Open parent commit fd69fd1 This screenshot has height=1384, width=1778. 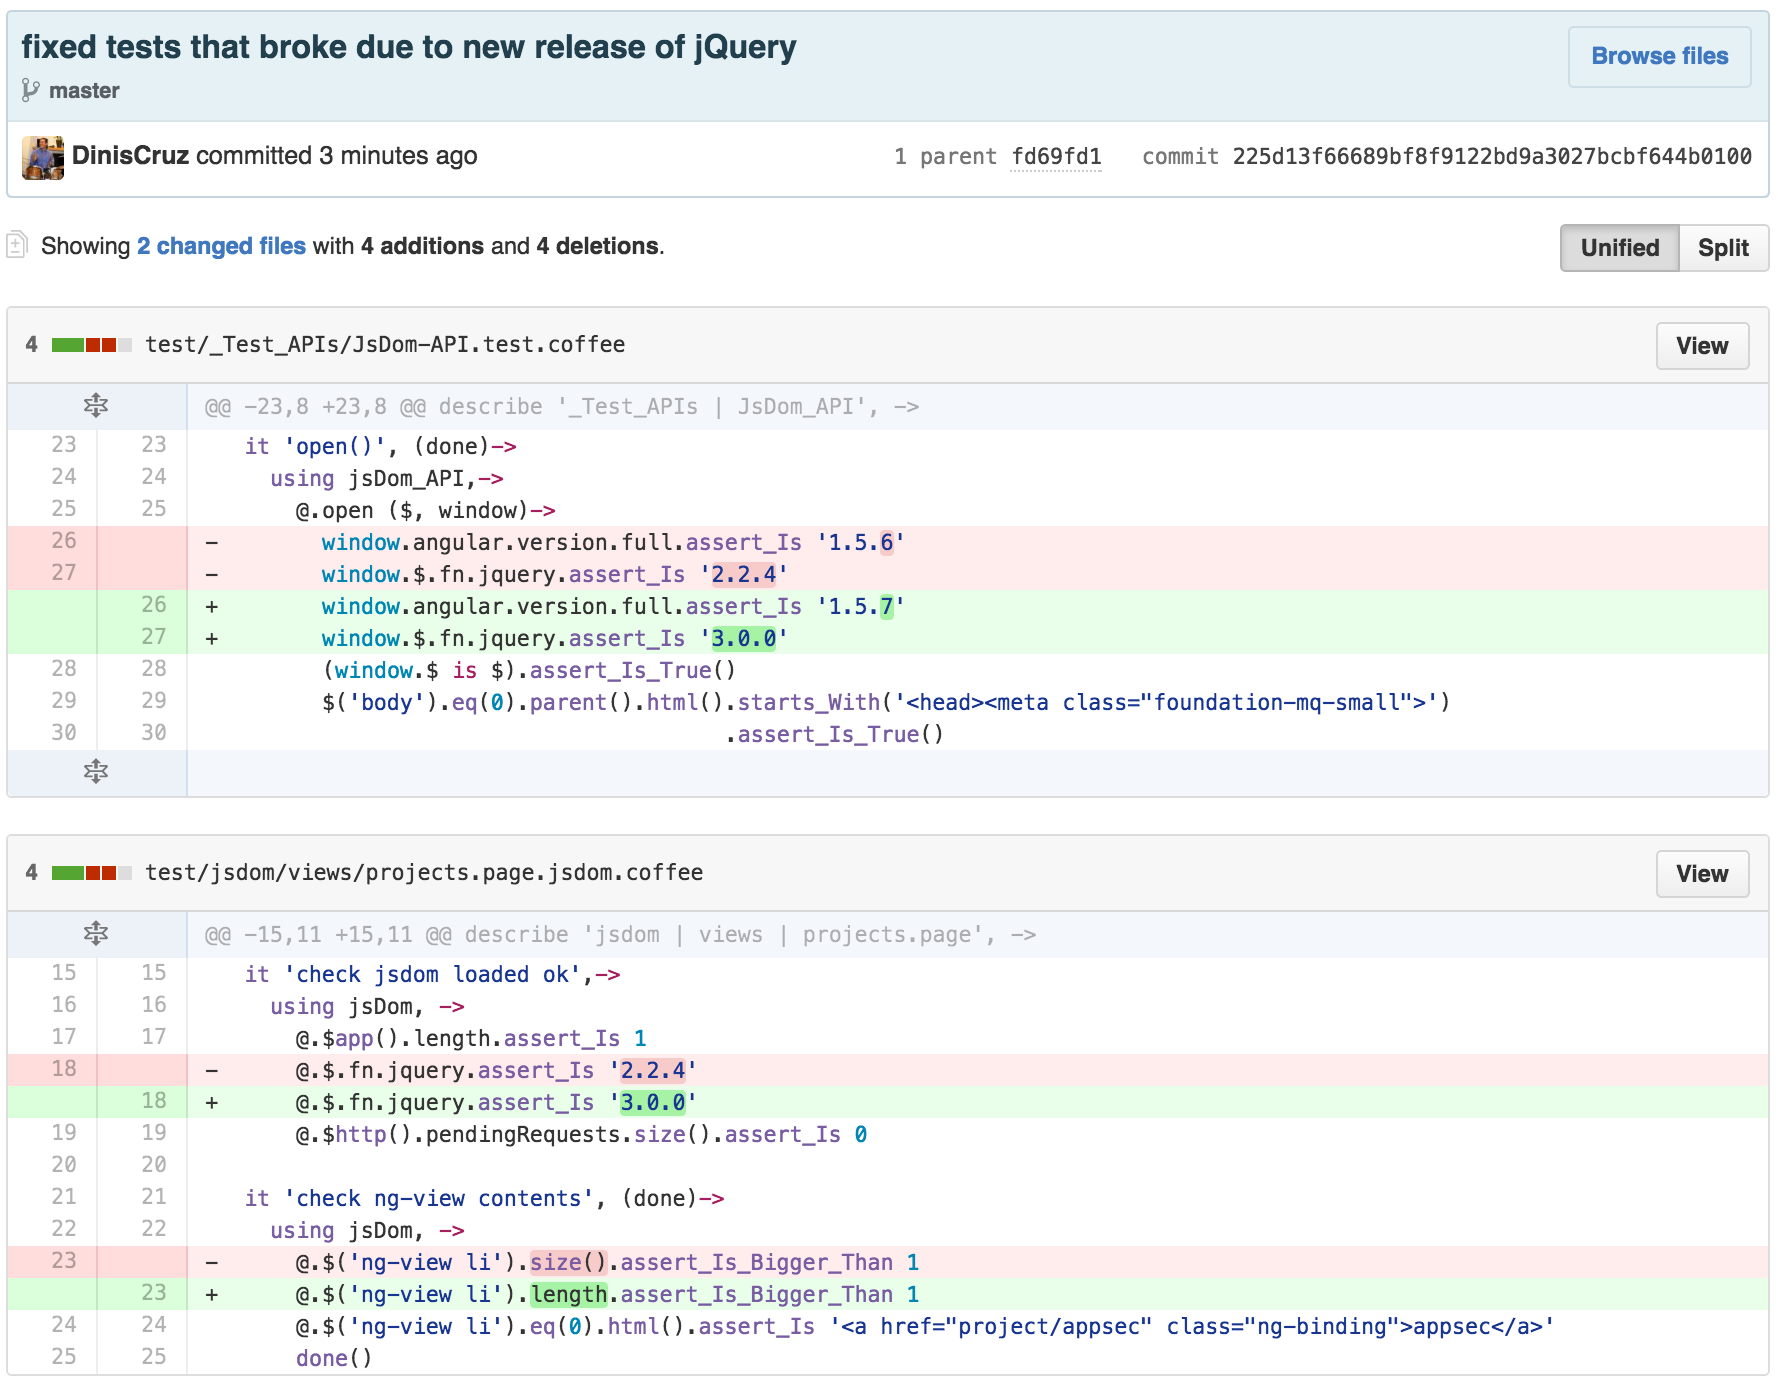pos(1056,157)
